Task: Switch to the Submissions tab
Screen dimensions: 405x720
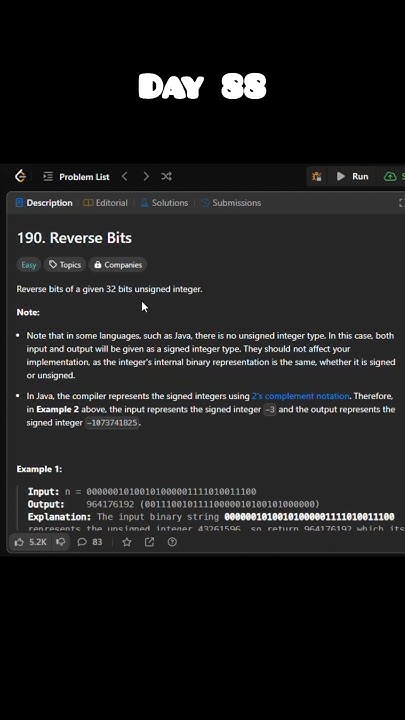Action: [x=231, y=202]
